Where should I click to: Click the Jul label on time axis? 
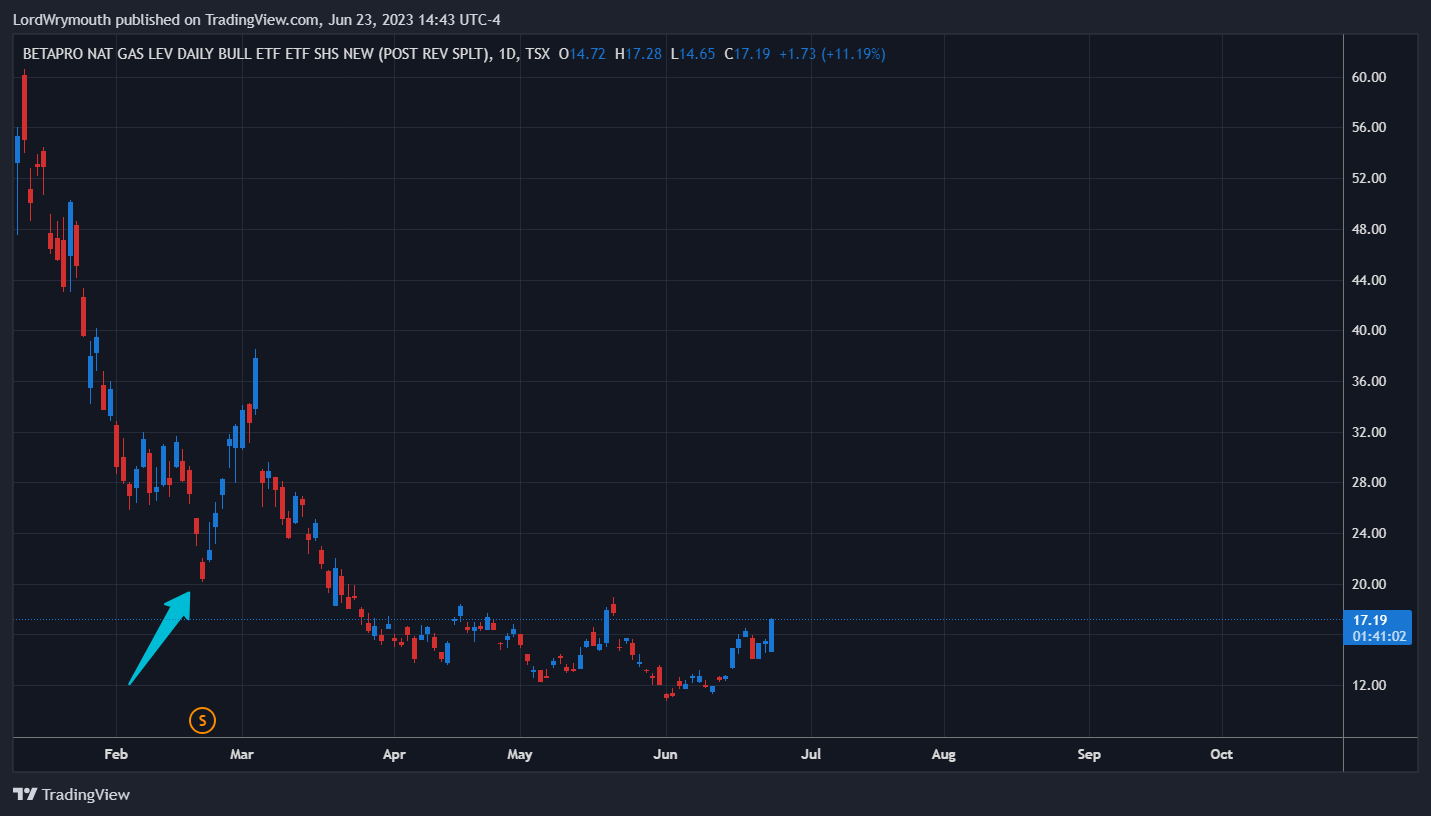click(x=811, y=754)
